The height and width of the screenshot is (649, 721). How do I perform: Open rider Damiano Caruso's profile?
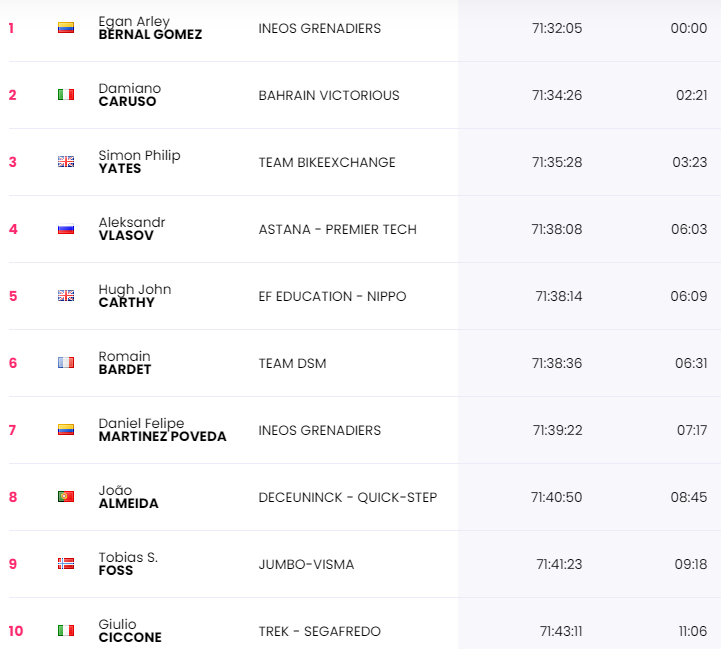(130, 95)
